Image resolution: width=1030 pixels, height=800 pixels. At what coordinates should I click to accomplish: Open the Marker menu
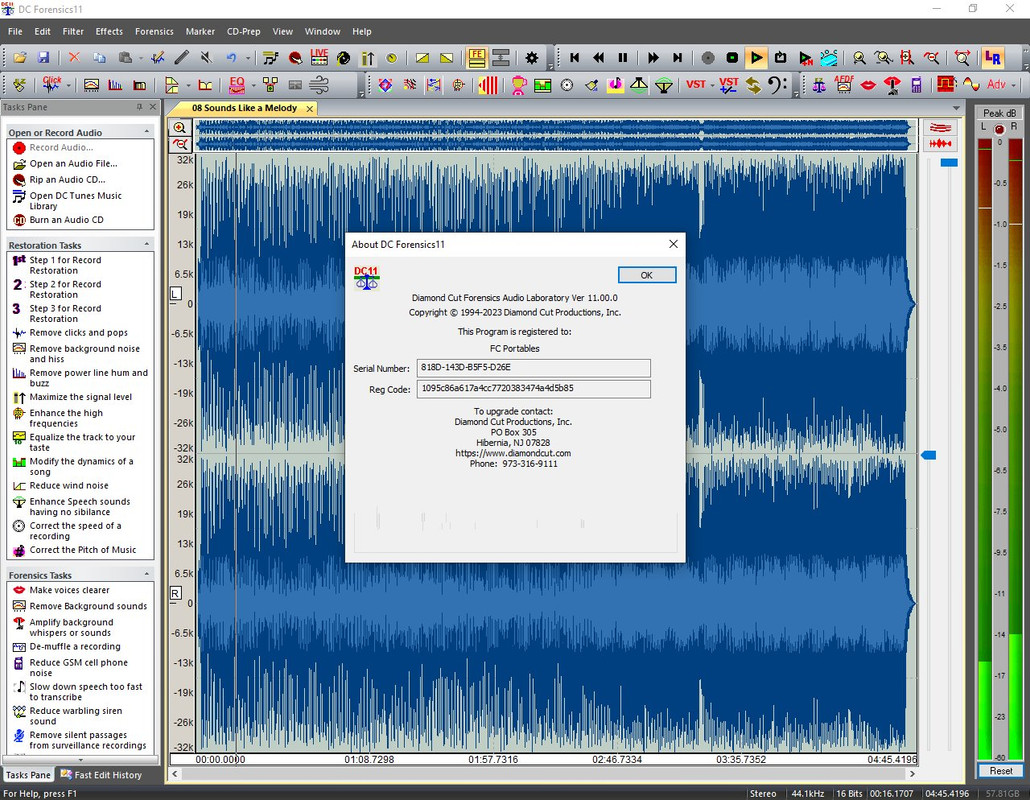point(200,32)
